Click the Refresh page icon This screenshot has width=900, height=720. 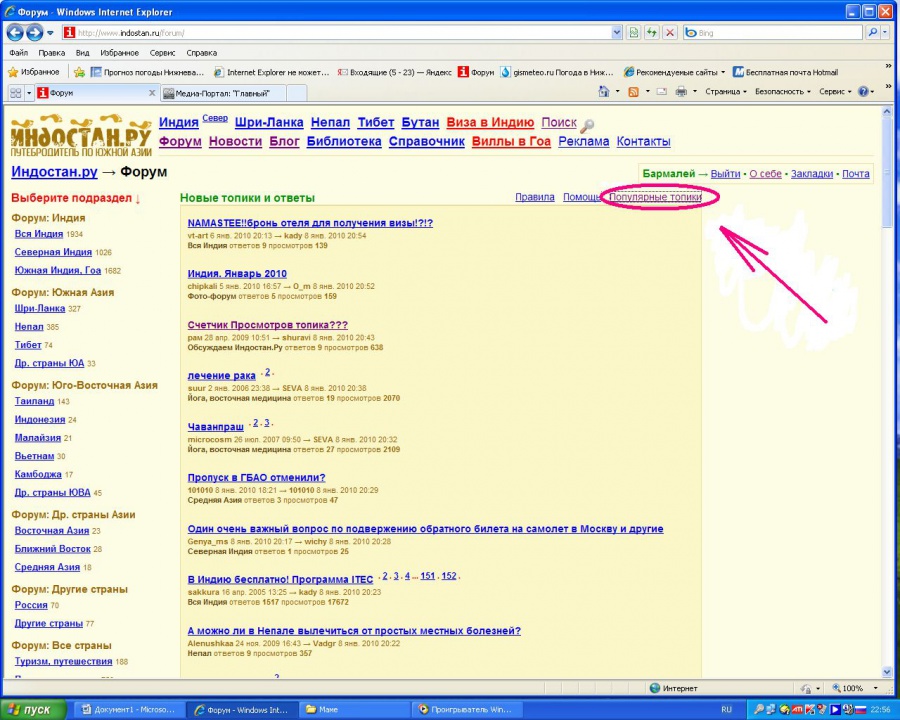pos(652,33)
